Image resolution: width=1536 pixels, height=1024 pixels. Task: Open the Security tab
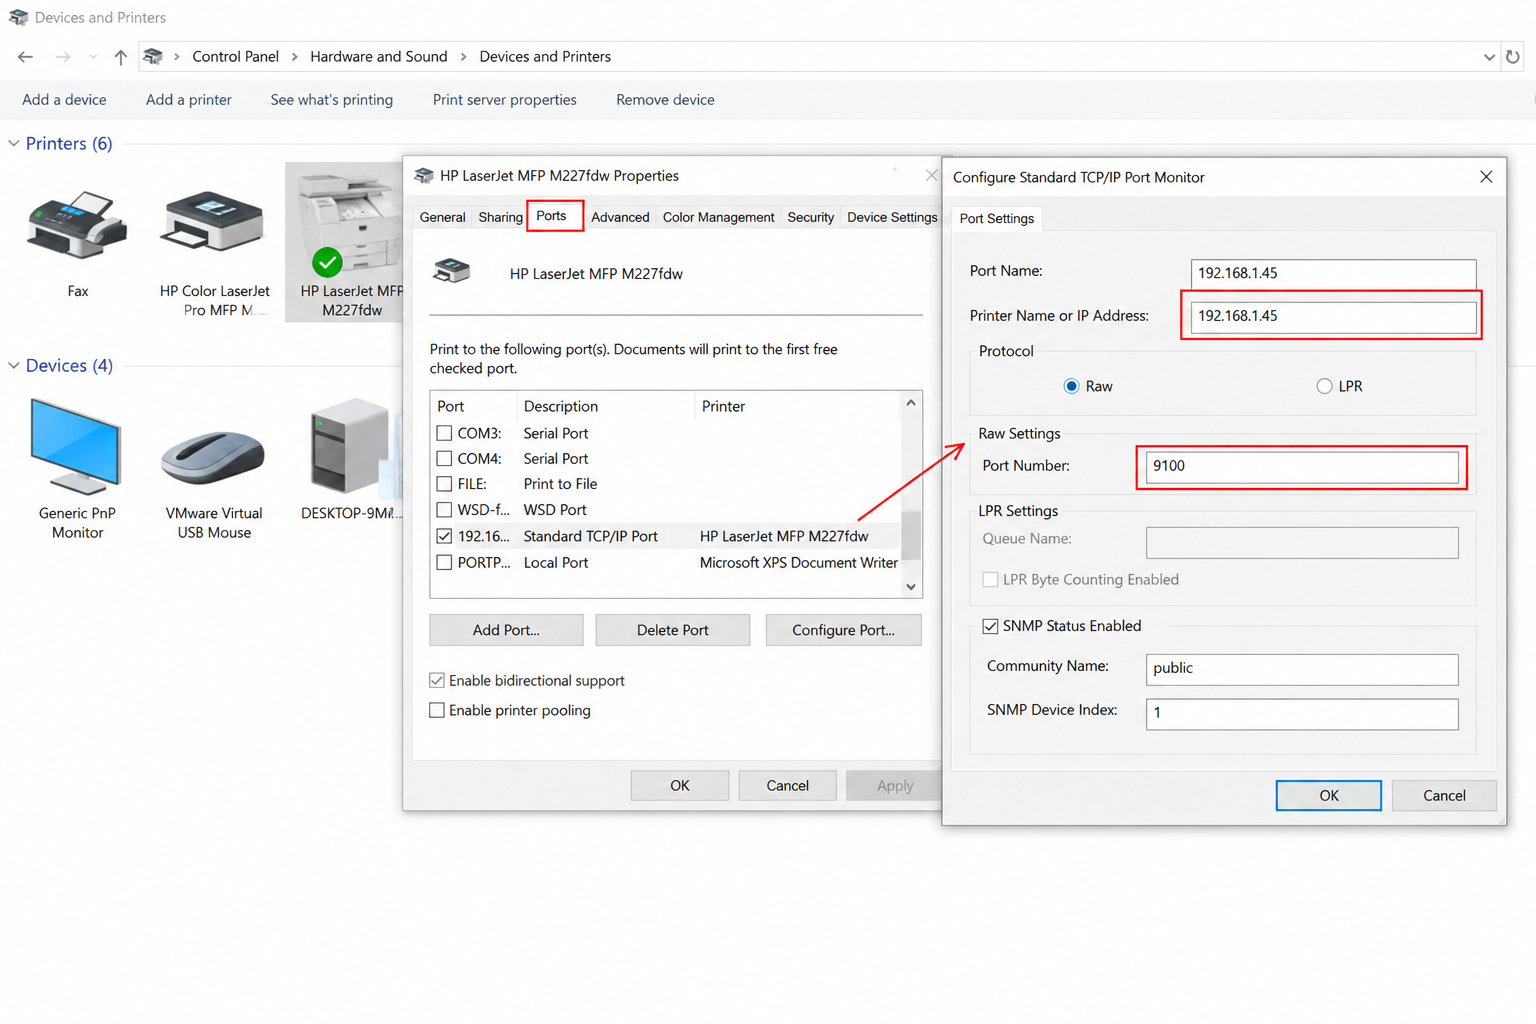point(810,217)
